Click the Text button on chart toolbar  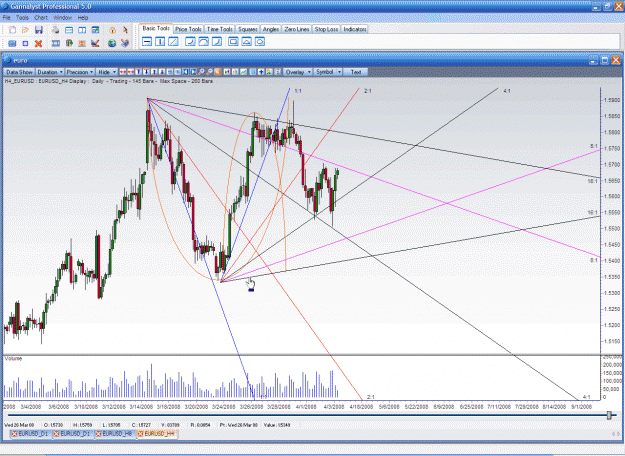coord(356,72)
